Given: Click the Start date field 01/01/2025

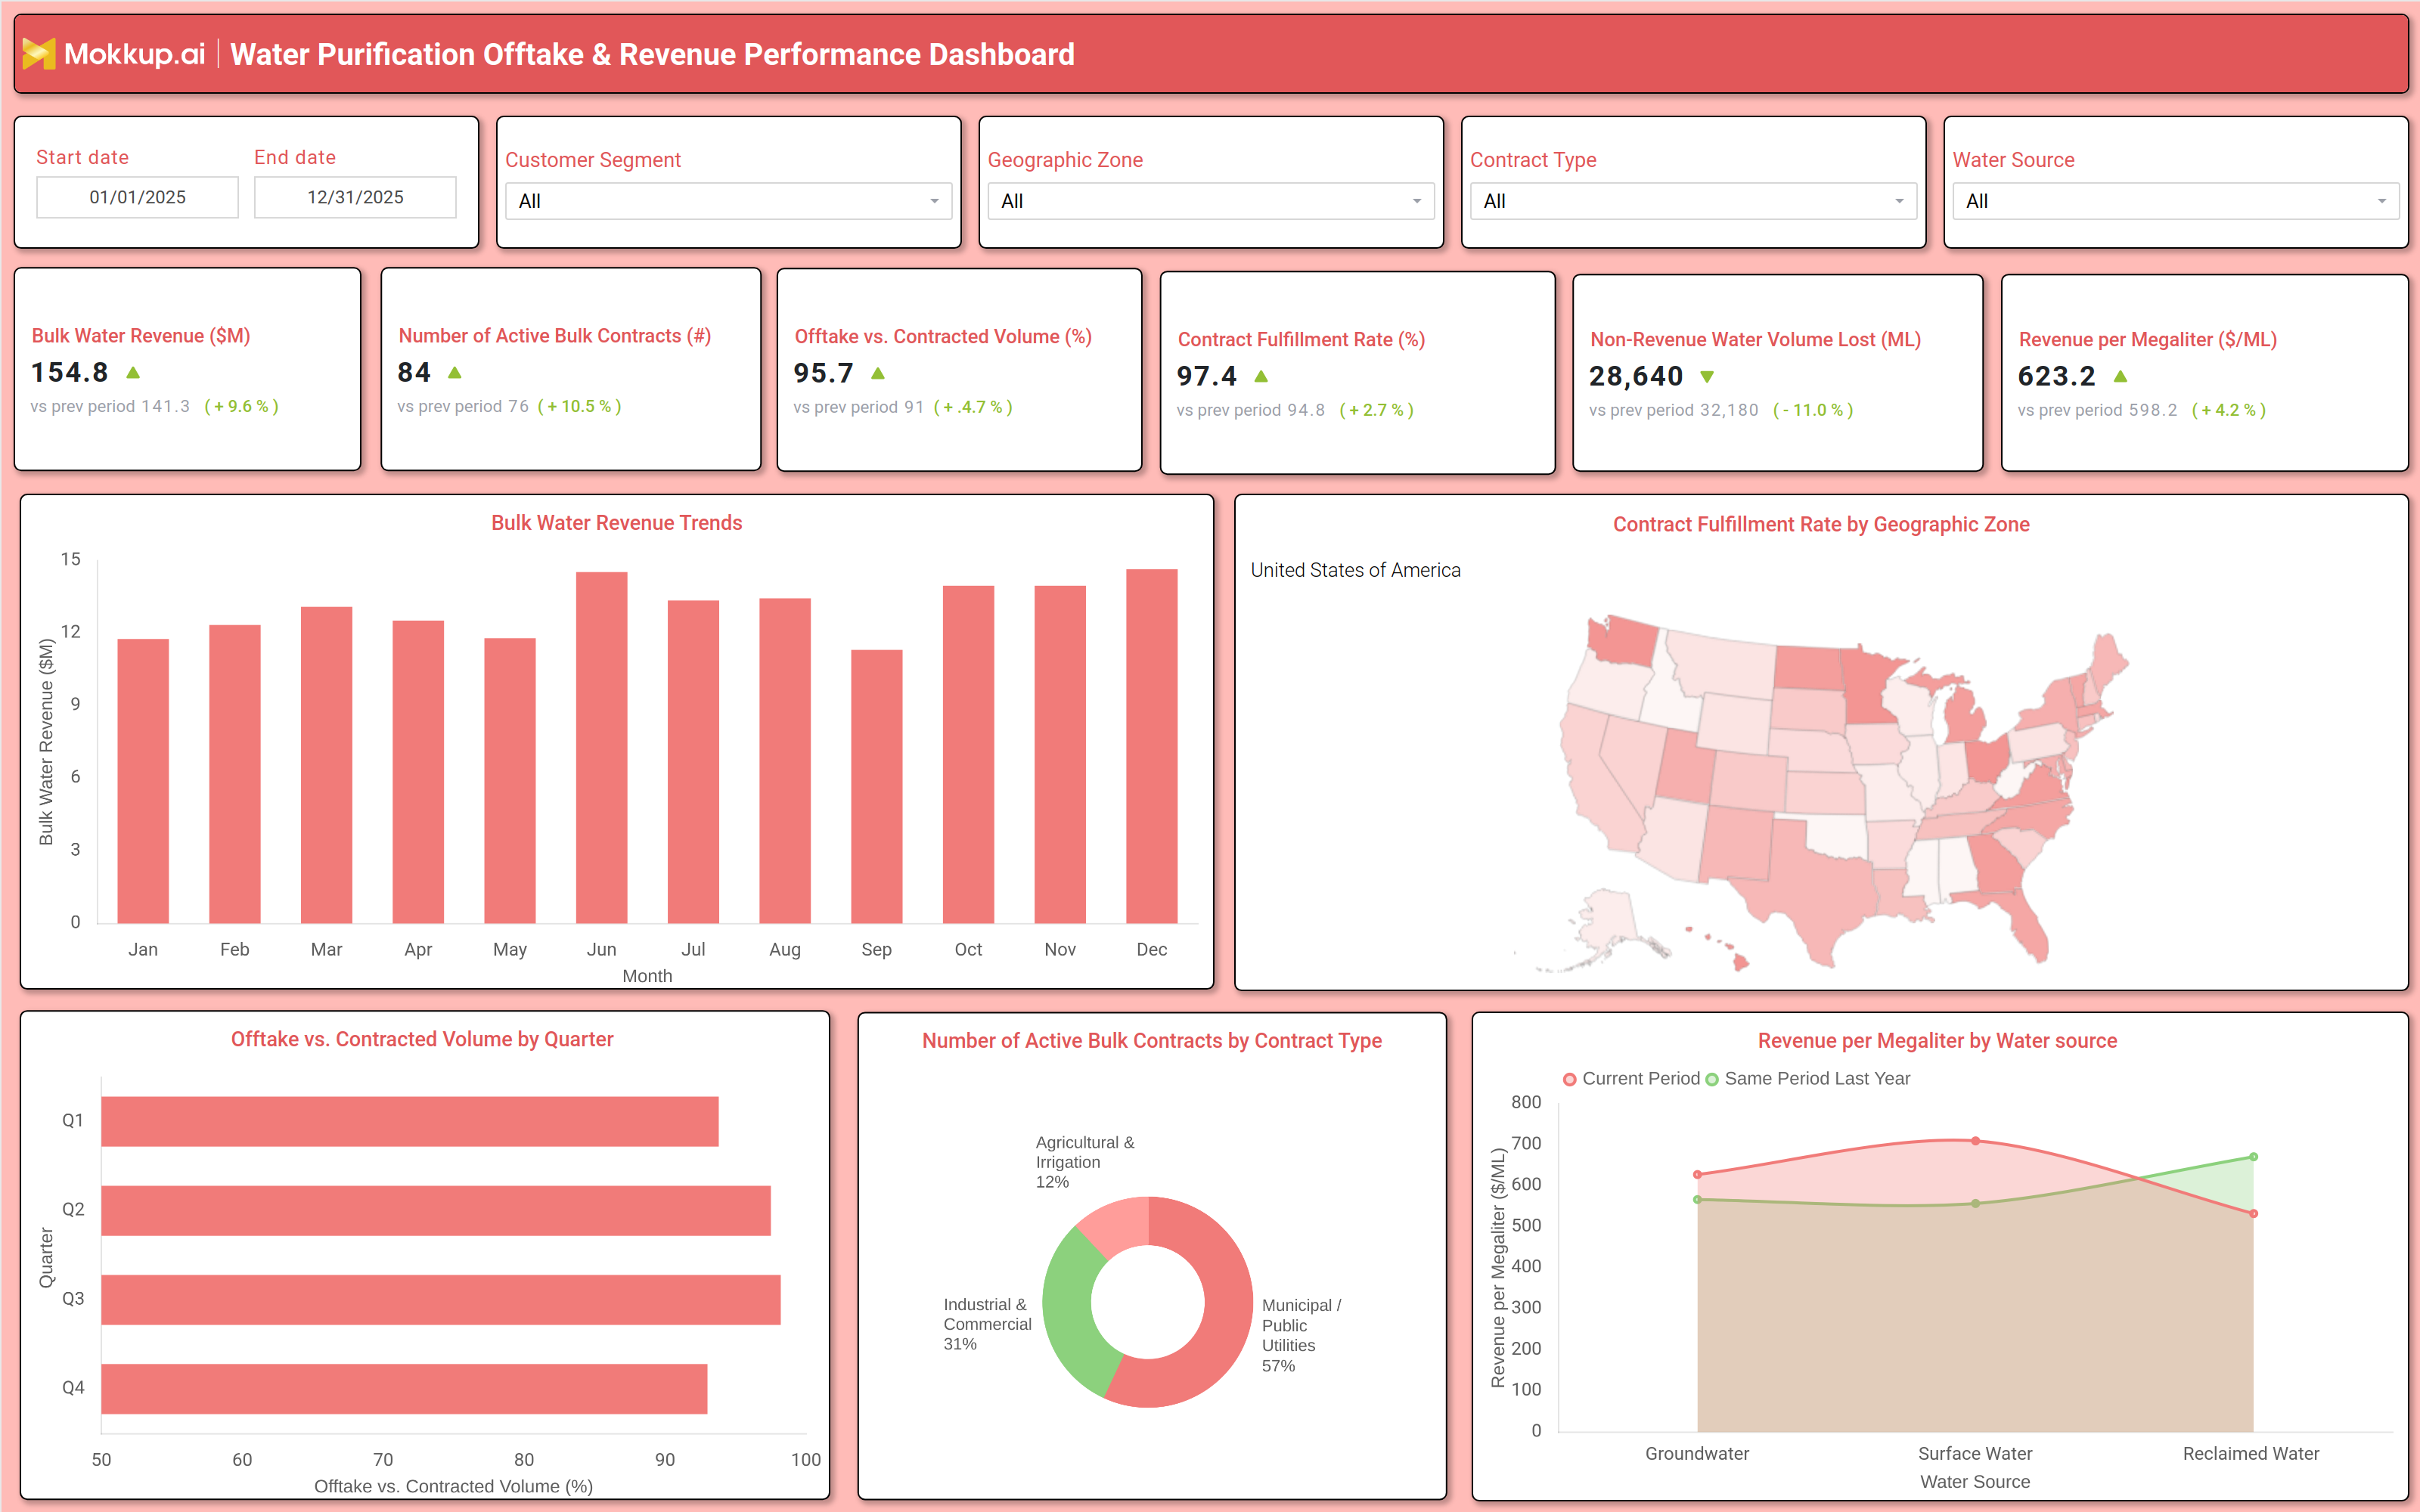Looking at the screenshot, I should [137, 197].
